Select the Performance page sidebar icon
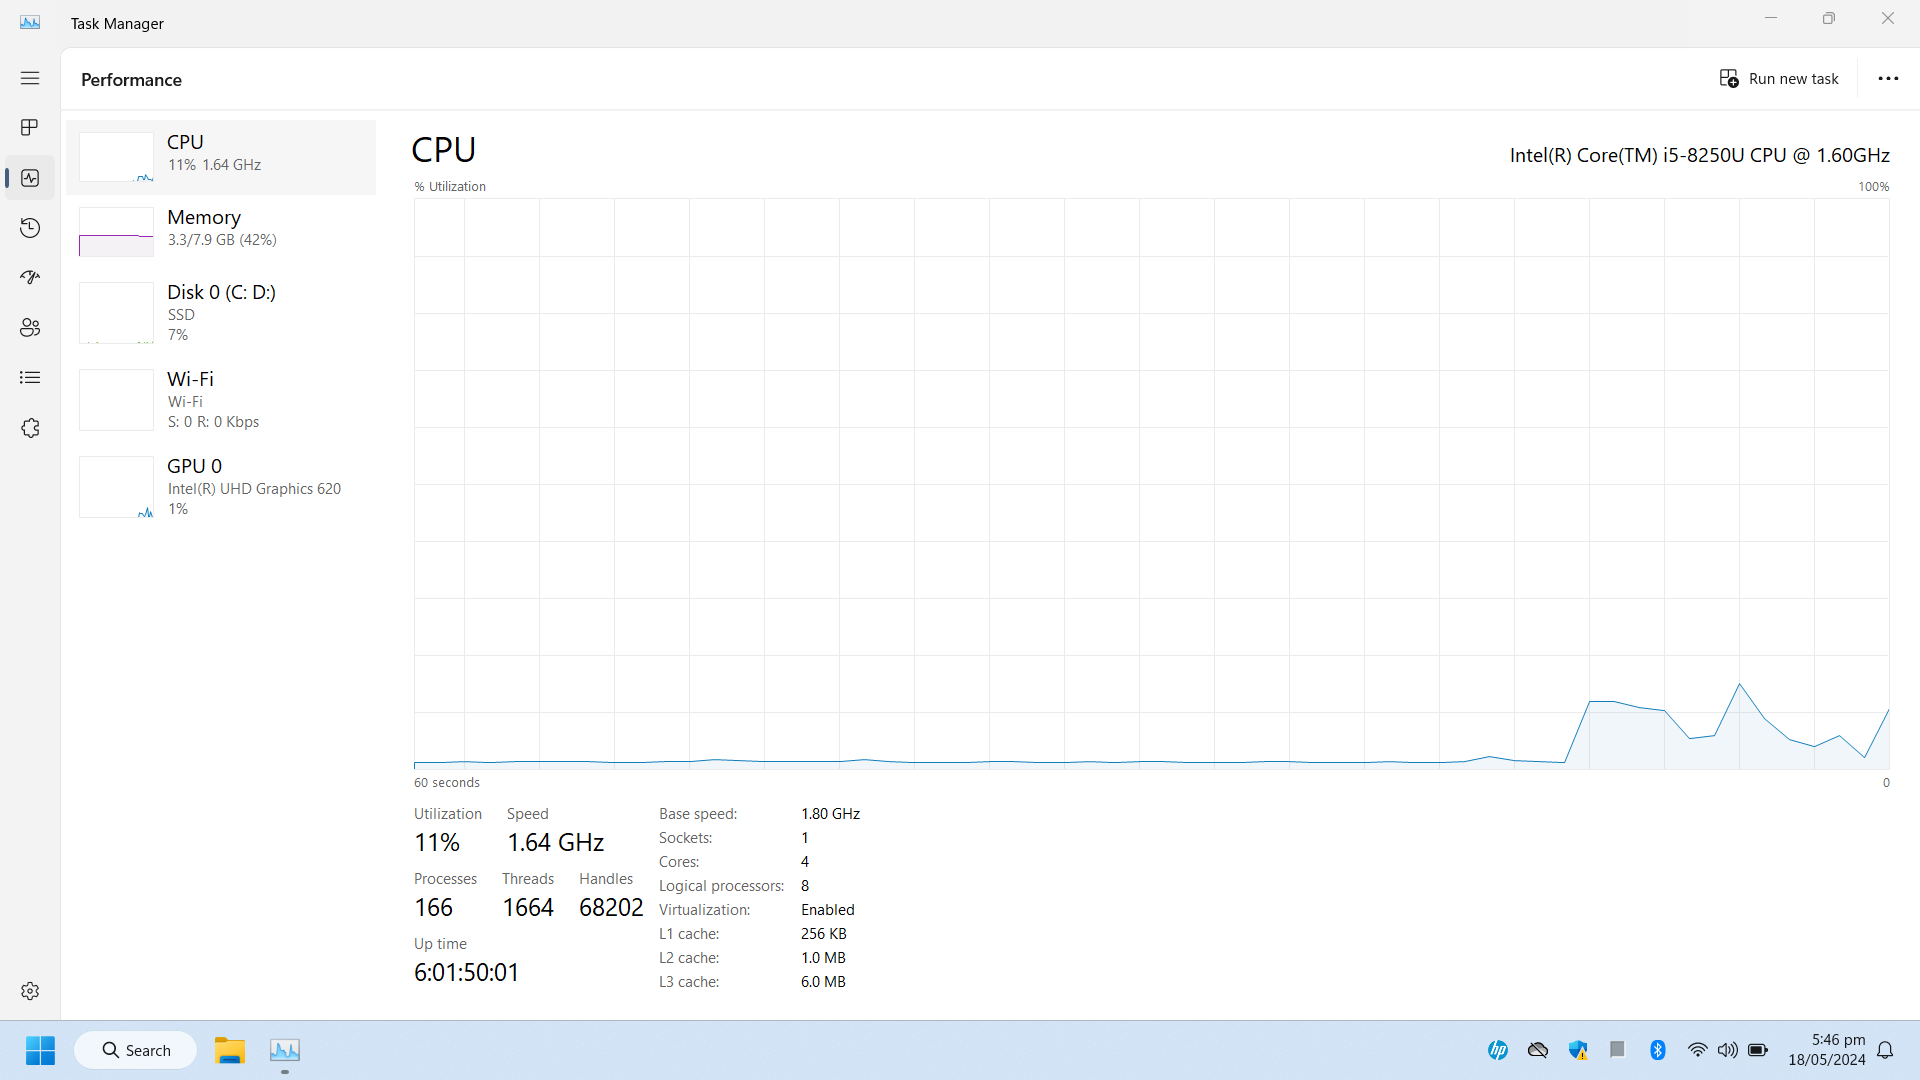1920x1080 pixels. [x=30, y=178]
